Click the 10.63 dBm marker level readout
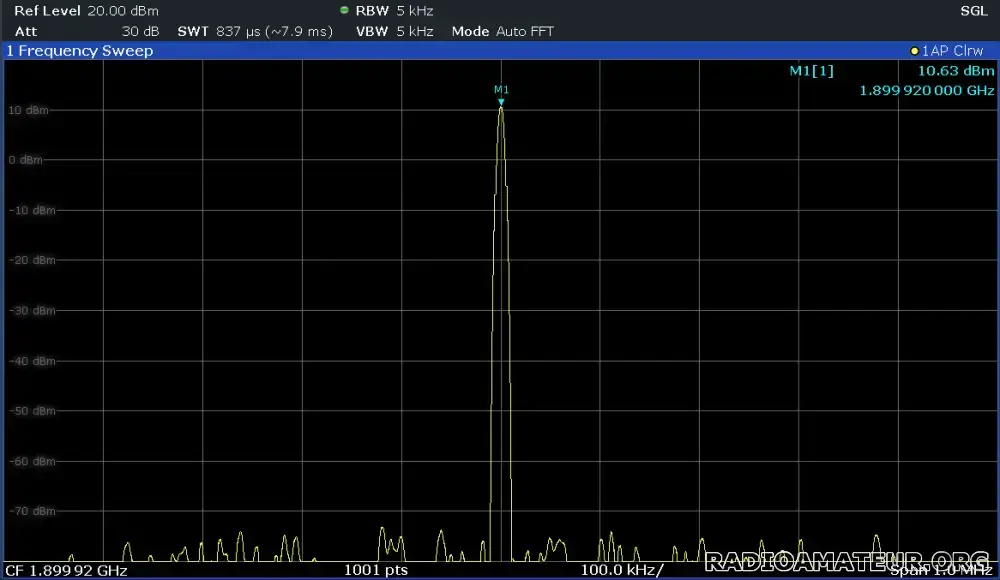The image size is (1000, 580). 956,71
